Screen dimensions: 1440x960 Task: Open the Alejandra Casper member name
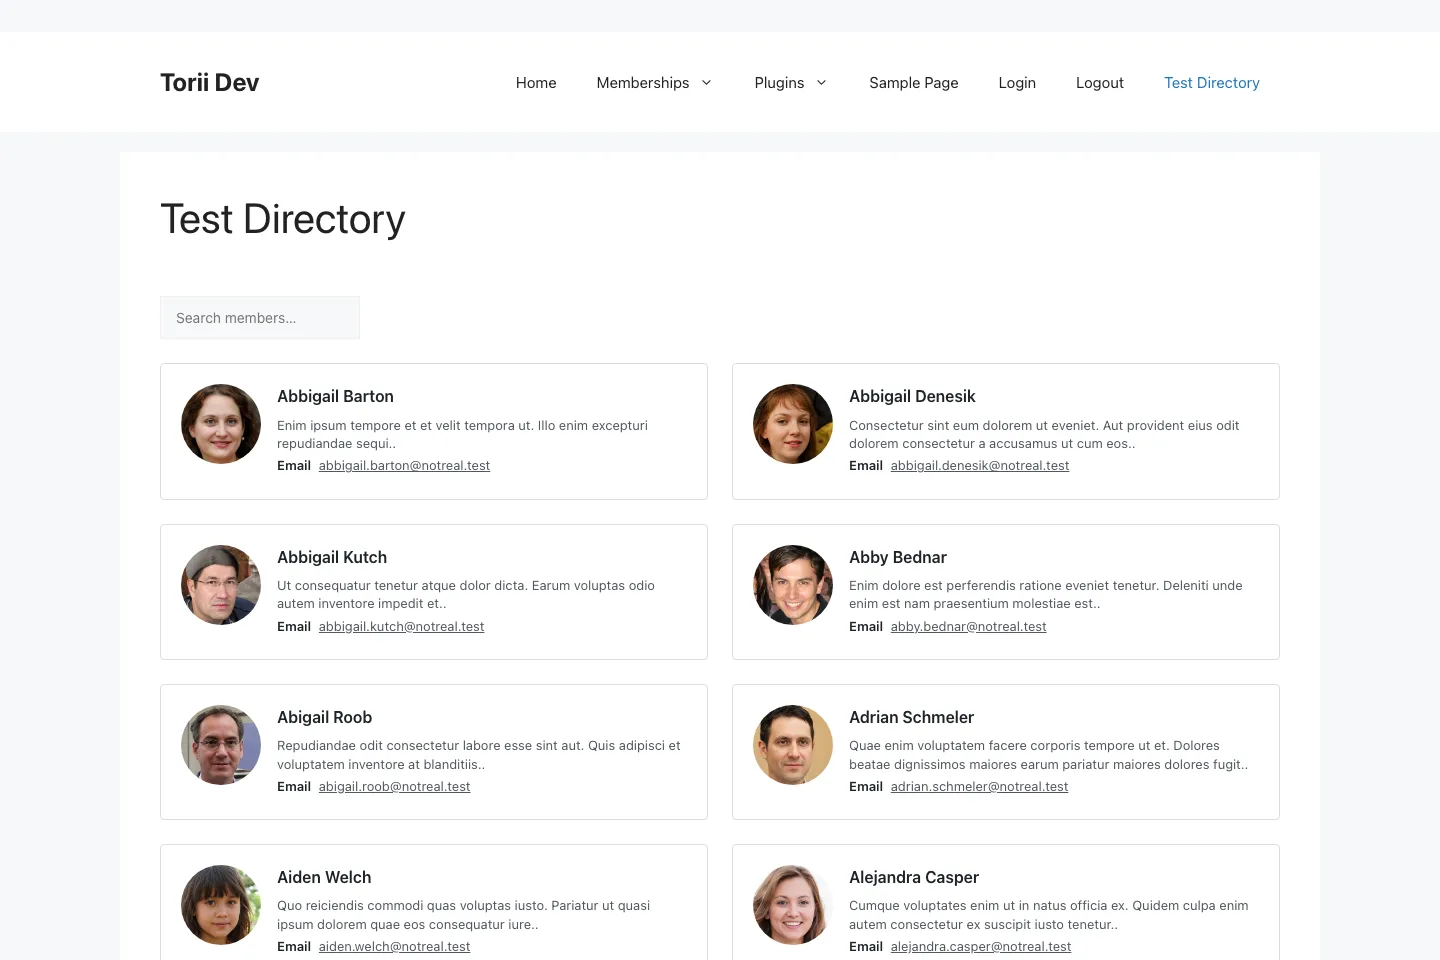point(914,877)
